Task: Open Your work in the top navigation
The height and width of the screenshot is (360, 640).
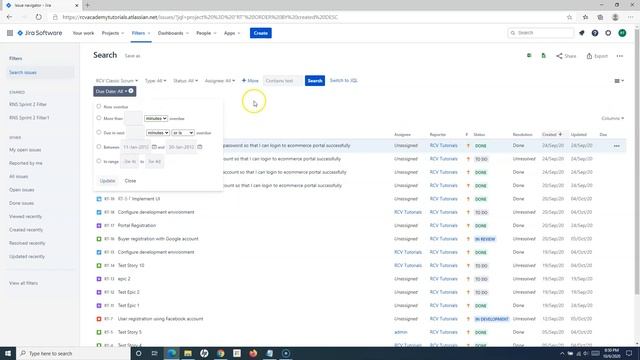Action: (83, 33)
